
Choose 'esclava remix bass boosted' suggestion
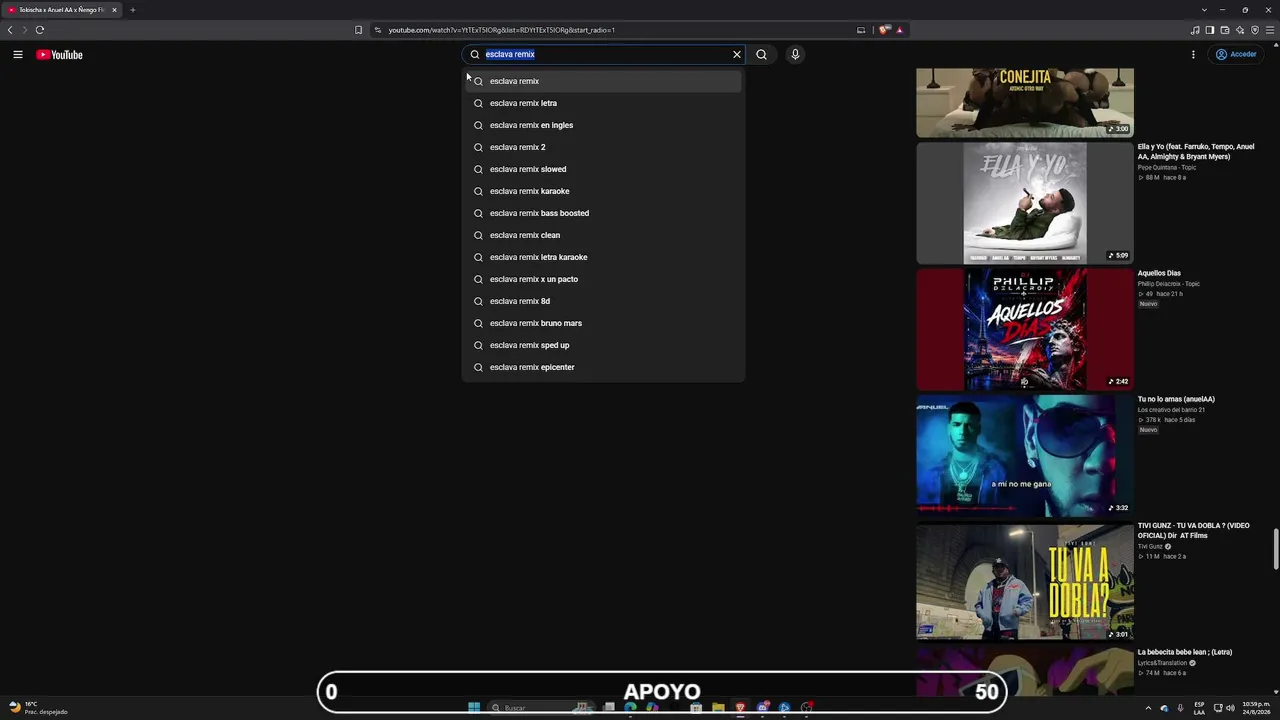pos(603,213)
